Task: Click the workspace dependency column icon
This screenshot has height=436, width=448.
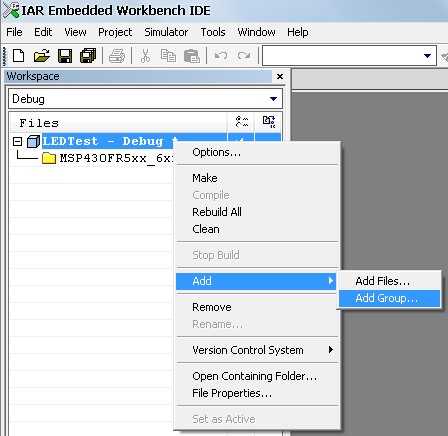Action: click(x=269, y=122)
